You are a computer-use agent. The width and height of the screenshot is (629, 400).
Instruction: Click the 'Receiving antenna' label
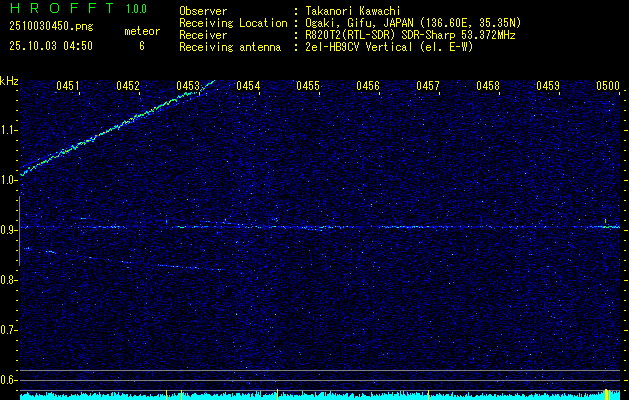coord(230,47)
